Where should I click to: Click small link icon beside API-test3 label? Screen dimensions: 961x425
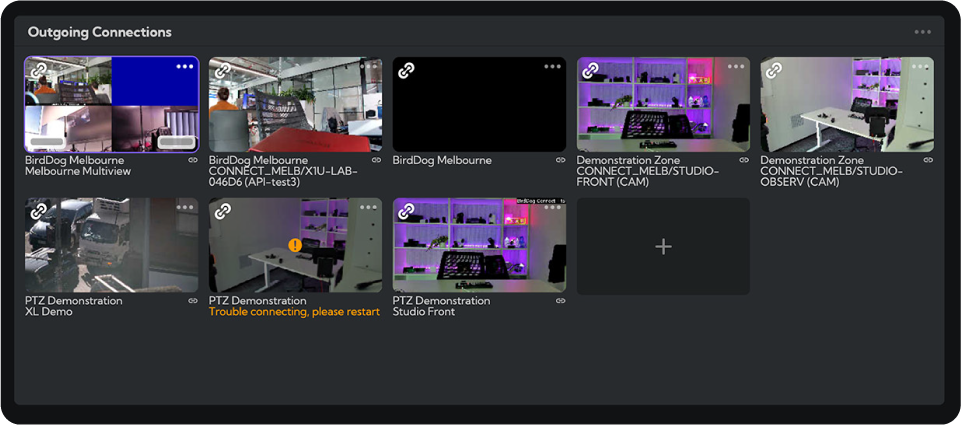pyautogui.click(x=376, y=160)
